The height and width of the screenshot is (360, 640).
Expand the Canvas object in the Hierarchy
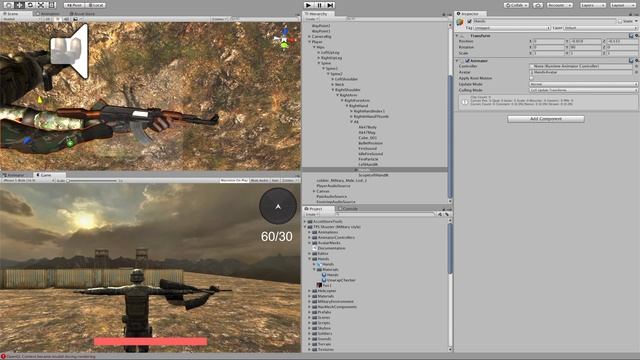314,191
